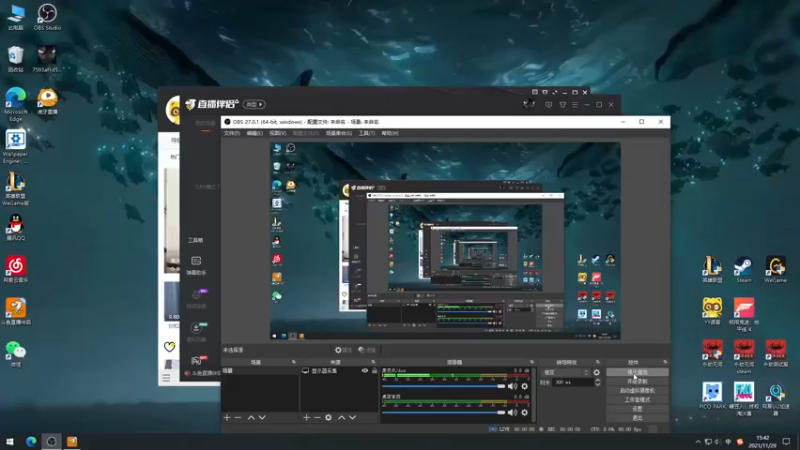
Task: Open NetEase Cloud Music desktop icon
Action: coord(16,269)
